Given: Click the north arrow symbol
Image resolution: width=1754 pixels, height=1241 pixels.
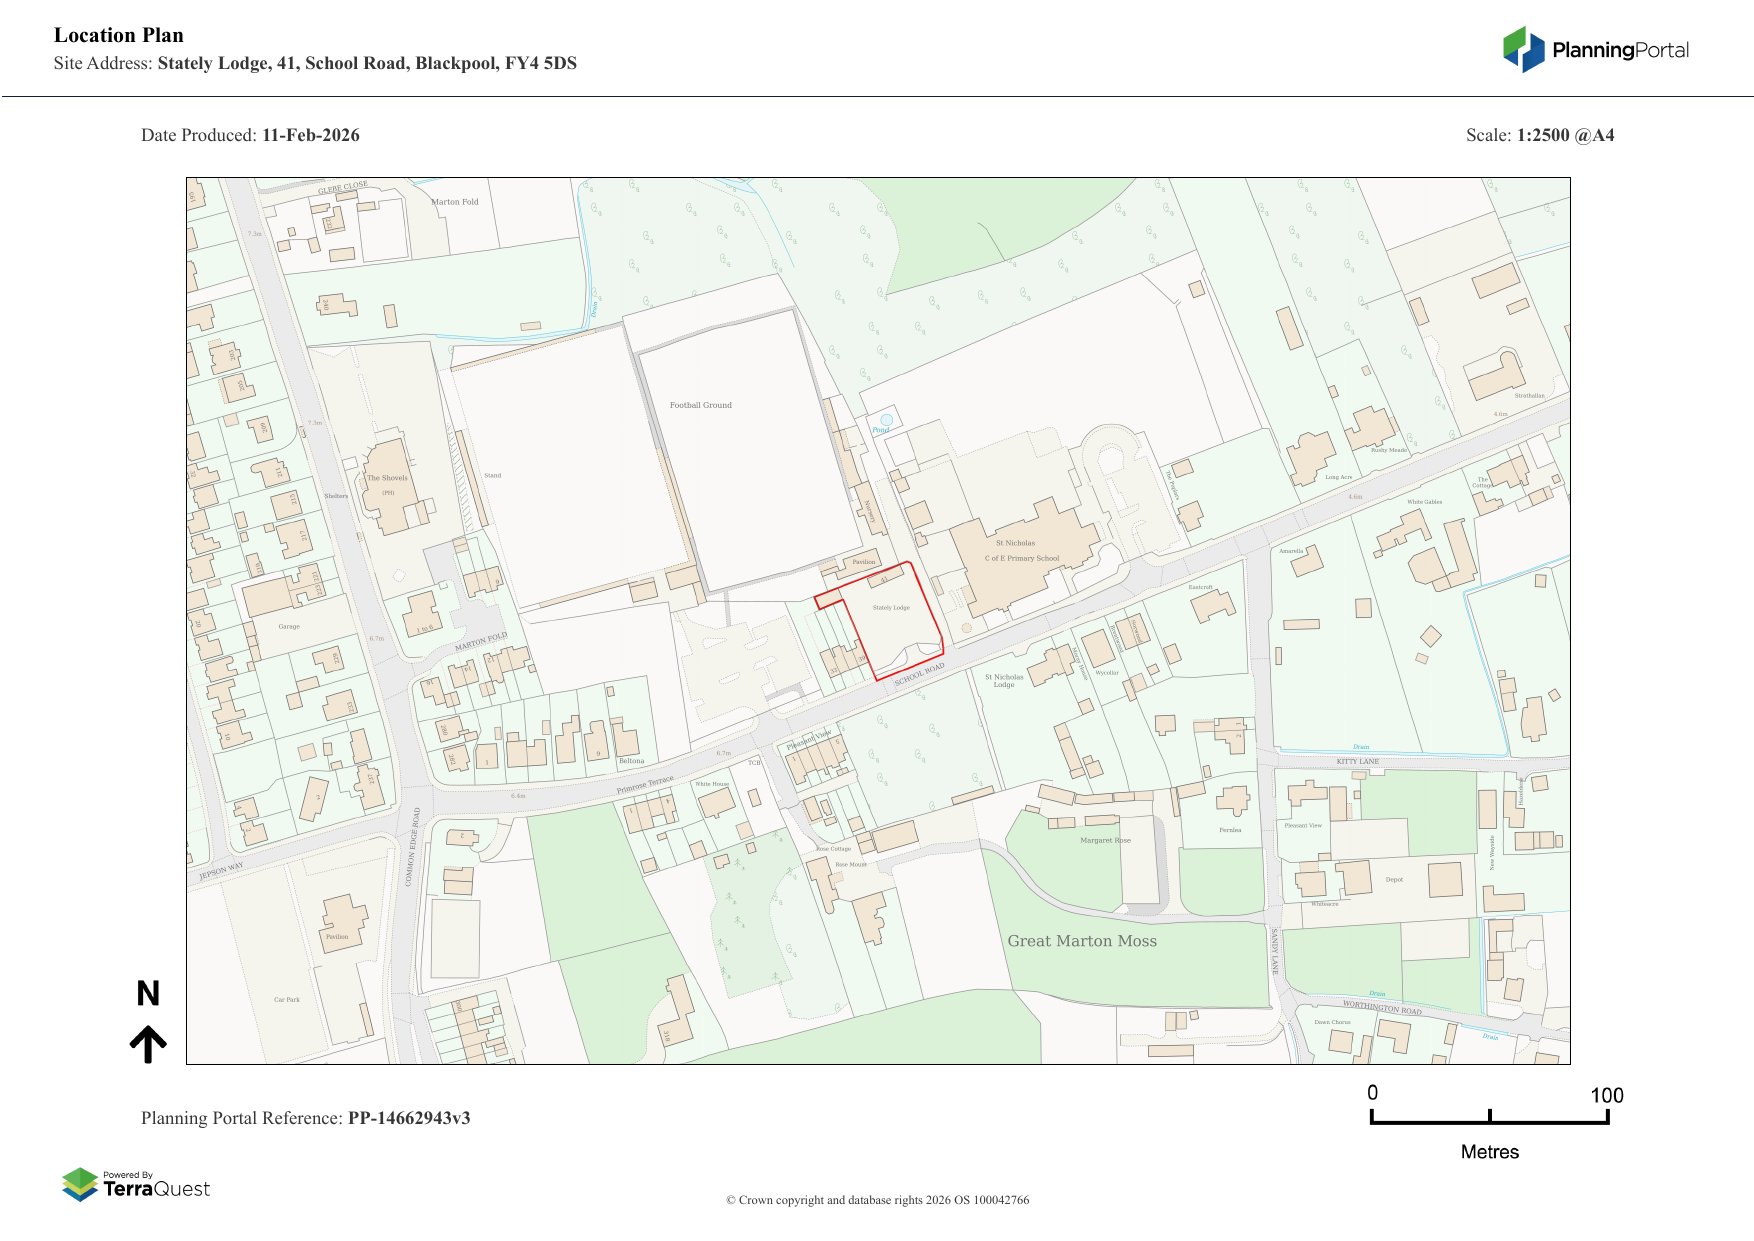Looking at the screenshot, I should [x=148, y=1043].
